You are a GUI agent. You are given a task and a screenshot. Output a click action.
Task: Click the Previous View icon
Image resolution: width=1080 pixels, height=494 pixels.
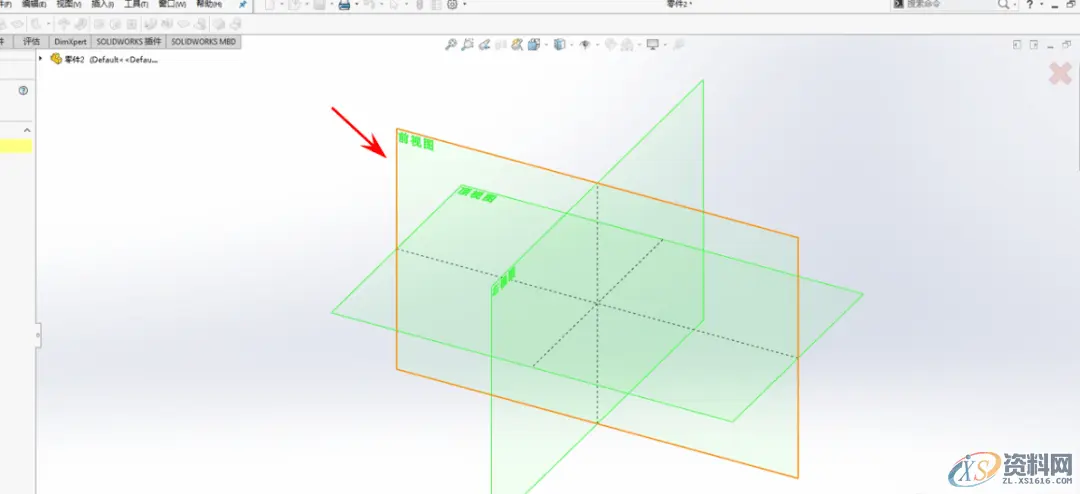(484, 45)
